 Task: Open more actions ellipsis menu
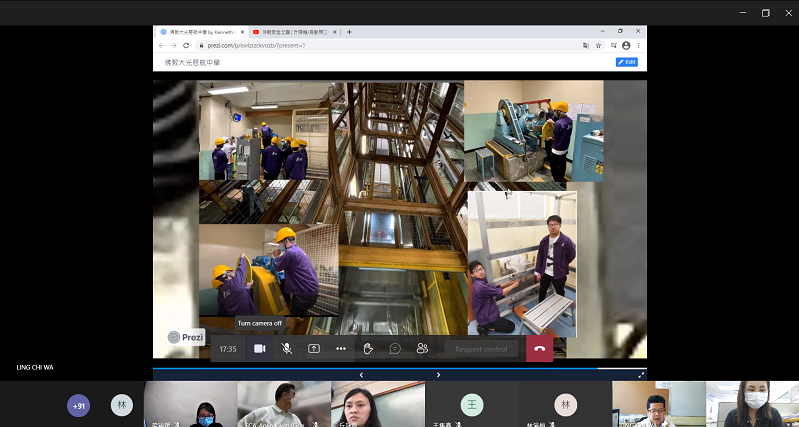coord(341,349)
